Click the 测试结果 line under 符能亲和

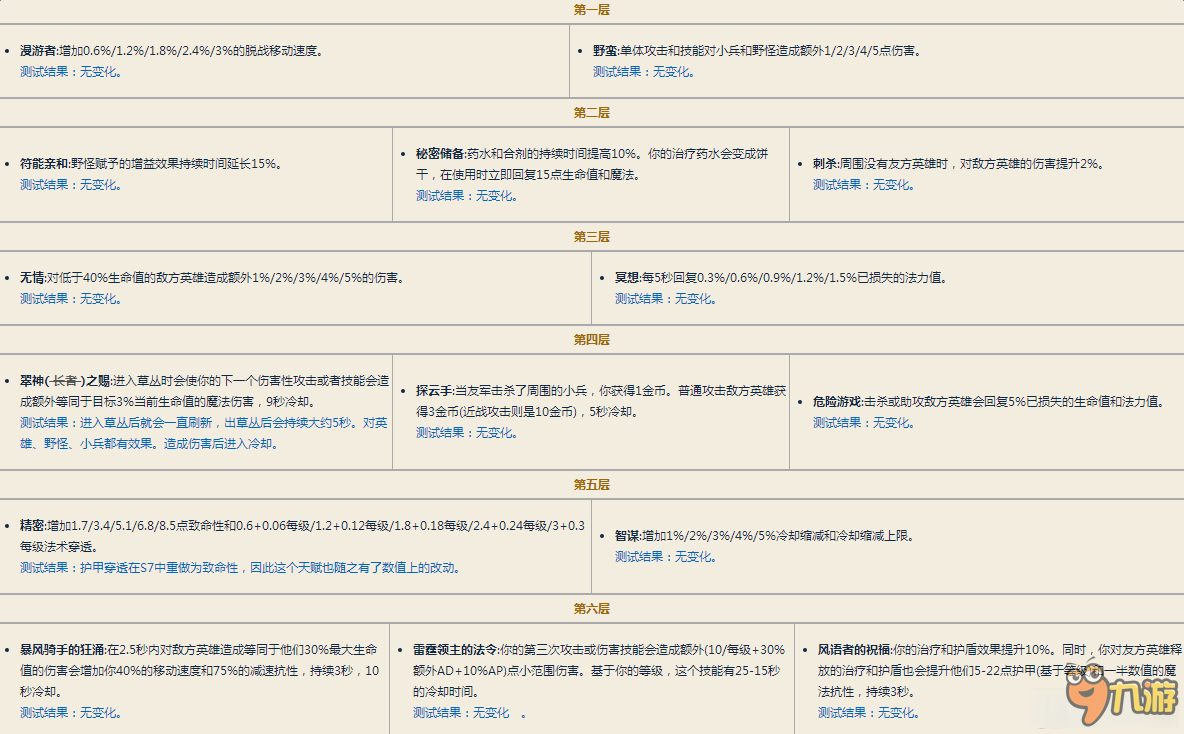(71, 184)
